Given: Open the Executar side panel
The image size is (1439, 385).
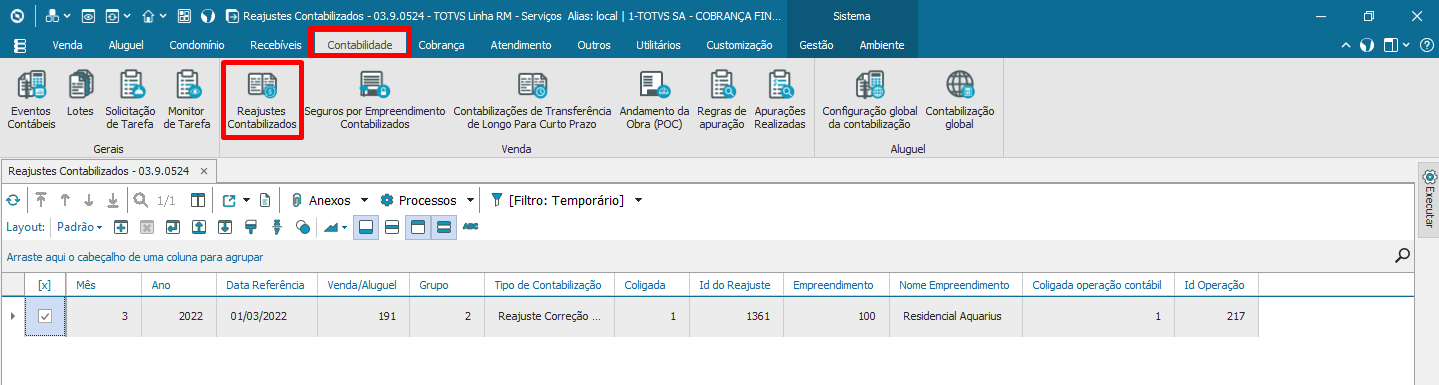Looking at the screenshot, I should pyautogui.click(x=1429, y=201).
